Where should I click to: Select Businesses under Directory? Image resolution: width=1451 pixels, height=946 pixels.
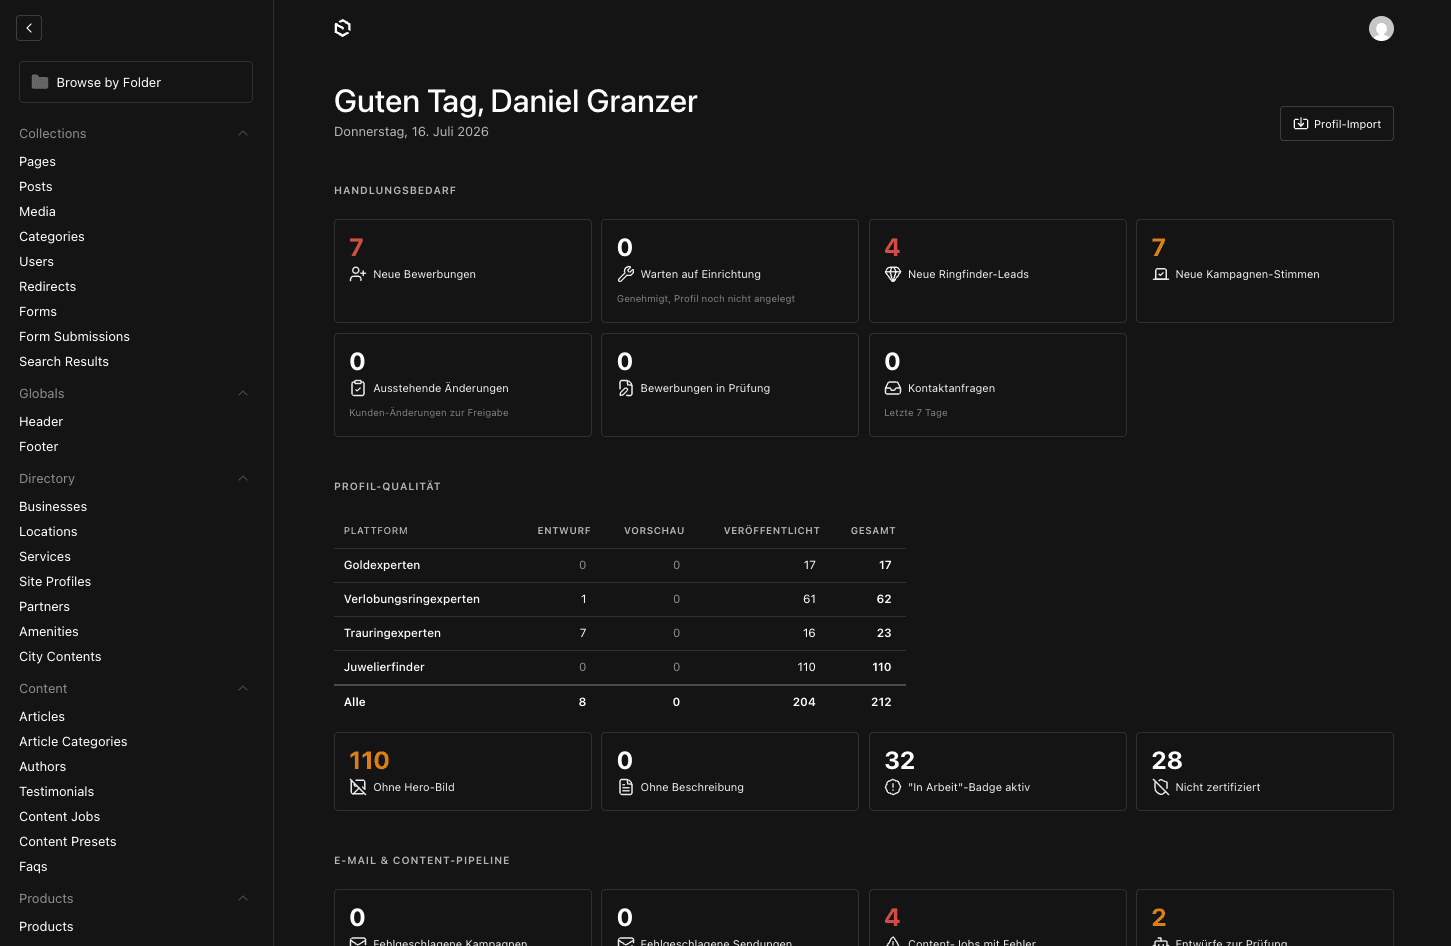point(53,506)
